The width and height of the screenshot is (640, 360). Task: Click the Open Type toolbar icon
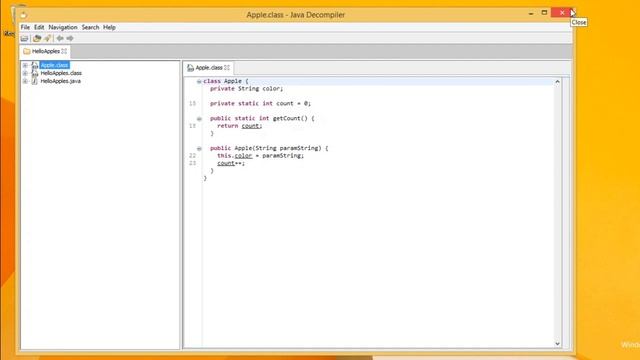pos(37,38)
